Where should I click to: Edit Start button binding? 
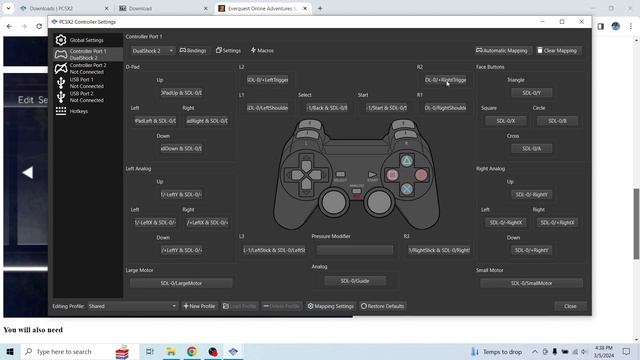[x=386, y=108]
